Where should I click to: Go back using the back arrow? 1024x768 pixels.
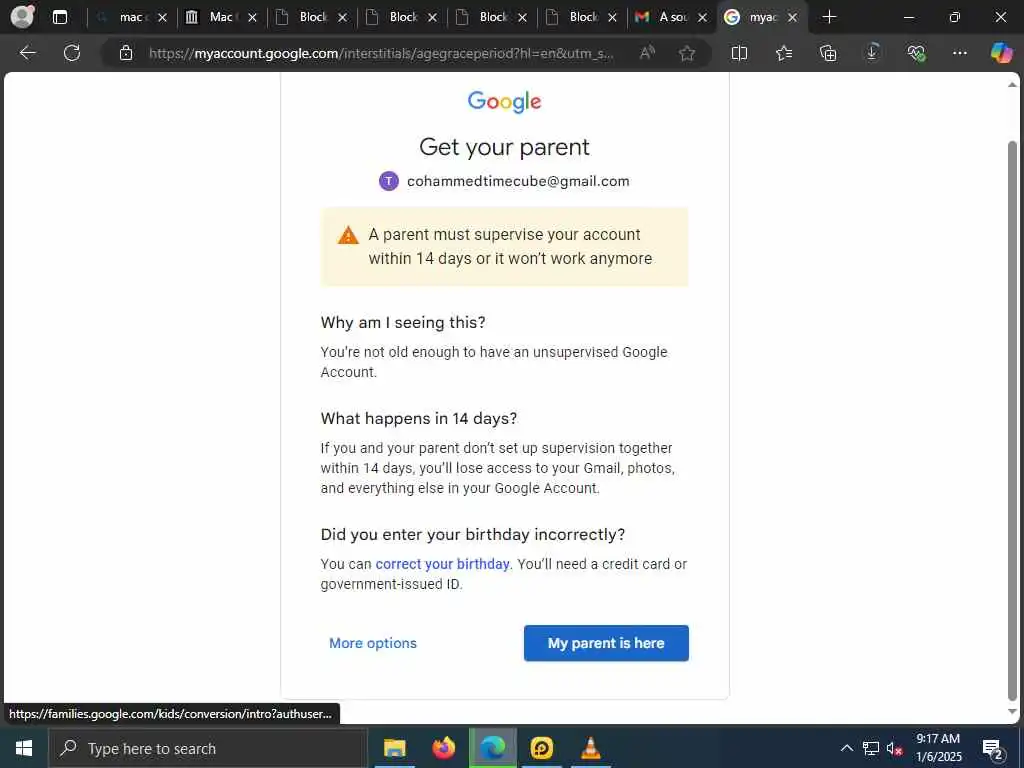[27, 53]
